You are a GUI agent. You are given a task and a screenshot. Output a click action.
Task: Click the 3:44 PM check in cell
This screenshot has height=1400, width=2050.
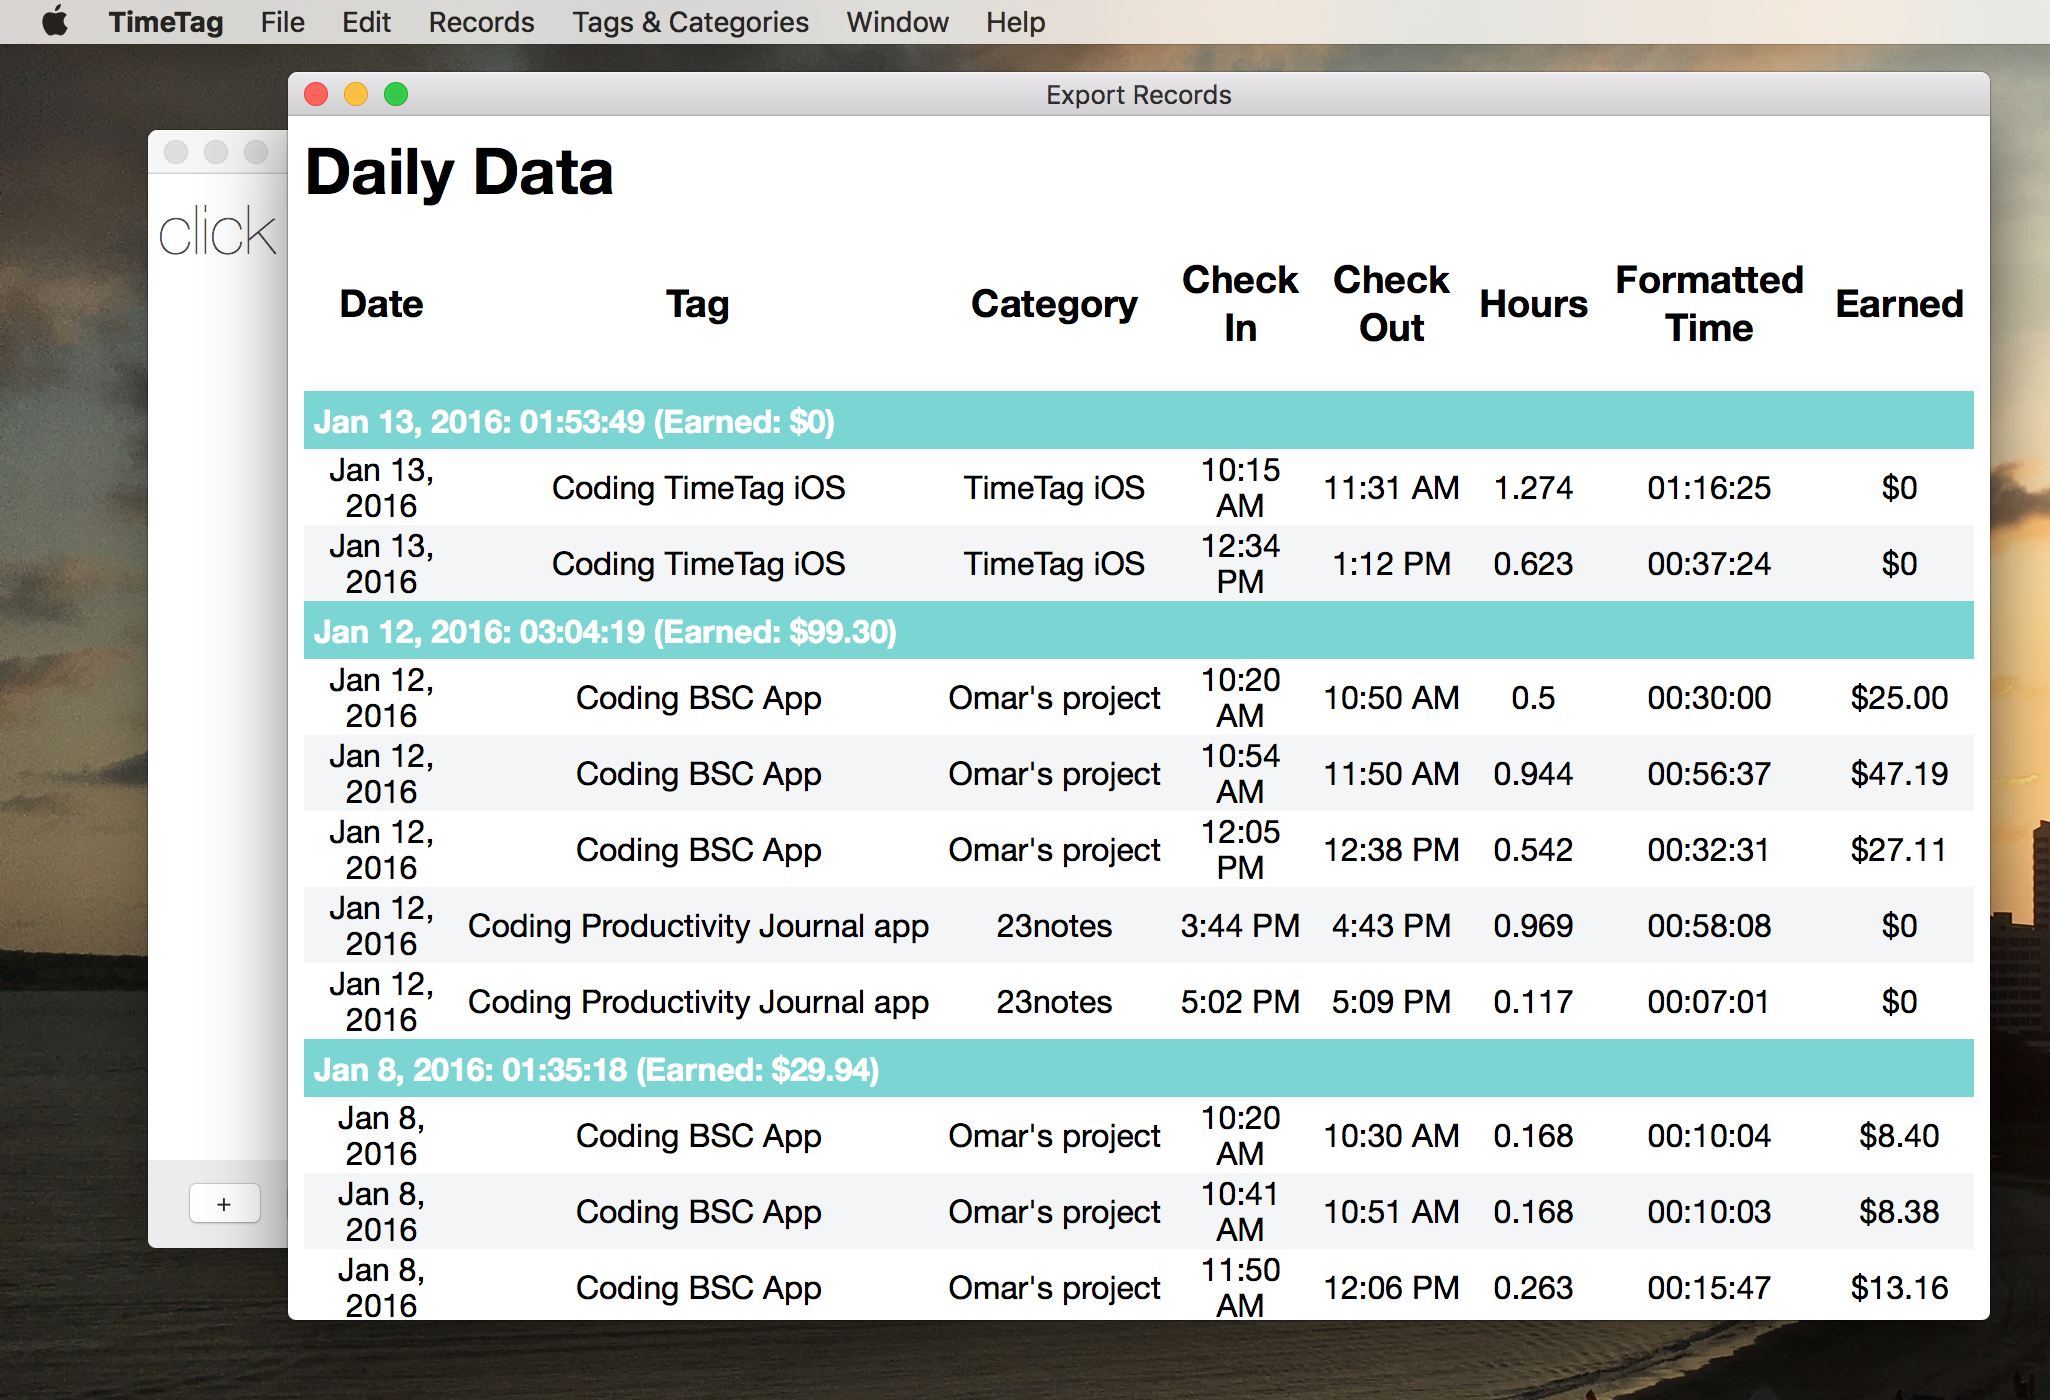(x=1240, y=926)
